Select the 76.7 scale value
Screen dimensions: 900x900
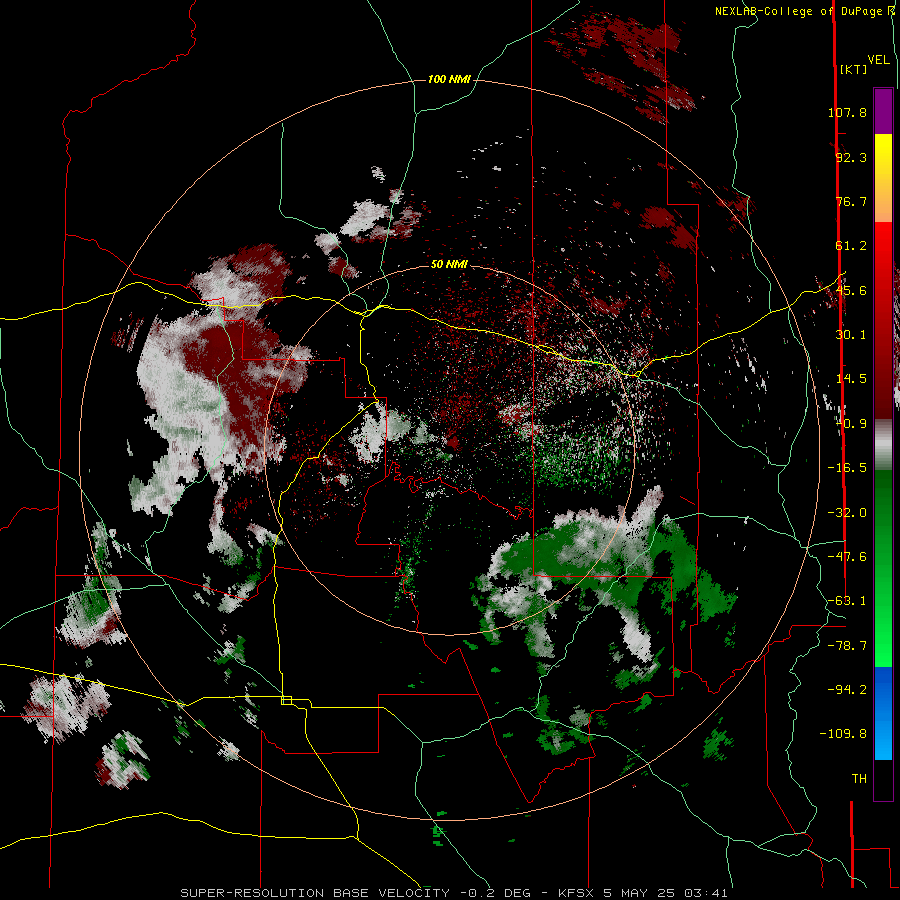(851, 201)
